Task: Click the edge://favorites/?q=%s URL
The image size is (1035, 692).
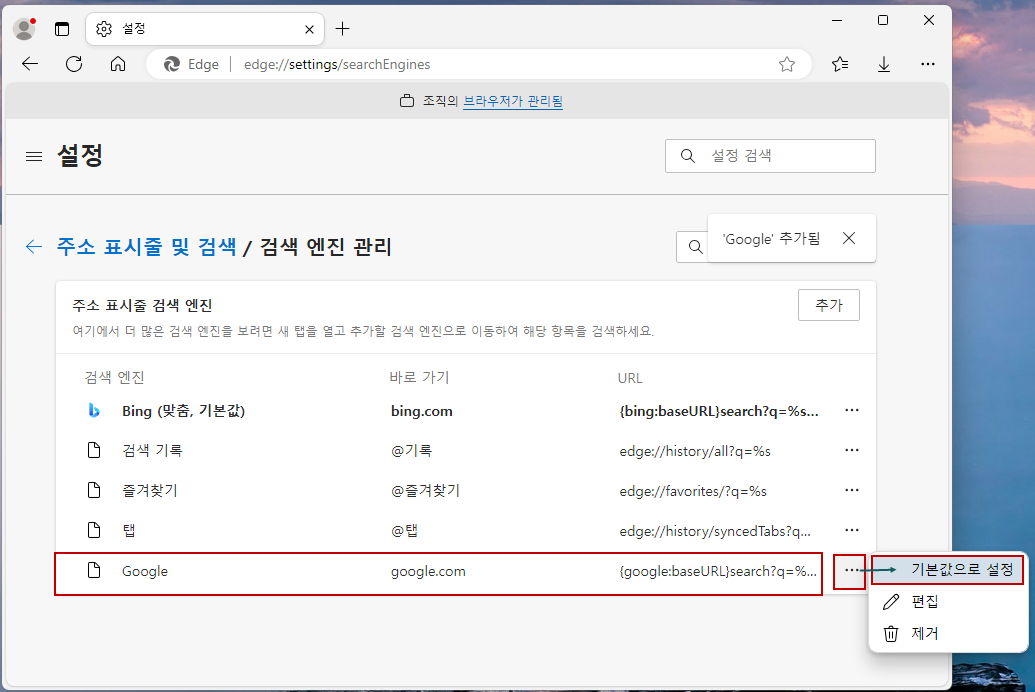Action: coord(693,491)
